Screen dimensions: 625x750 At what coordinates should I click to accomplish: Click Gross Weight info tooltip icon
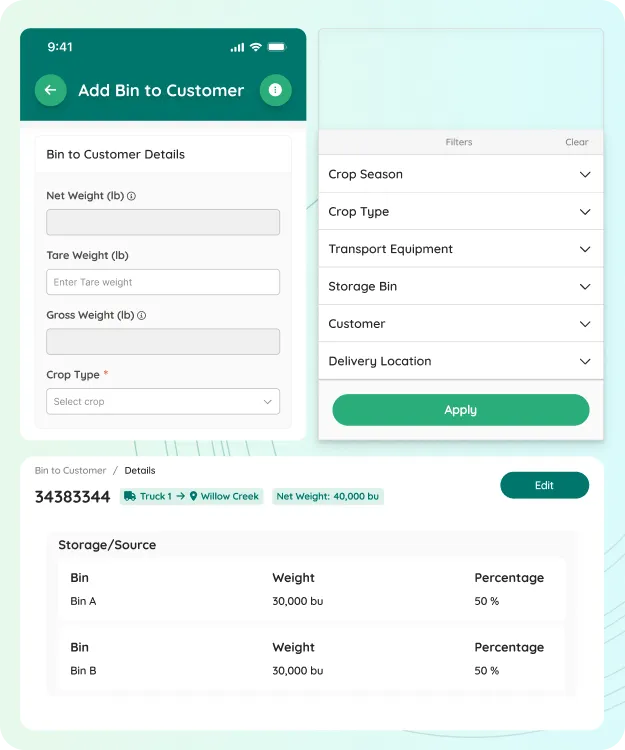[x=142, y=315]
